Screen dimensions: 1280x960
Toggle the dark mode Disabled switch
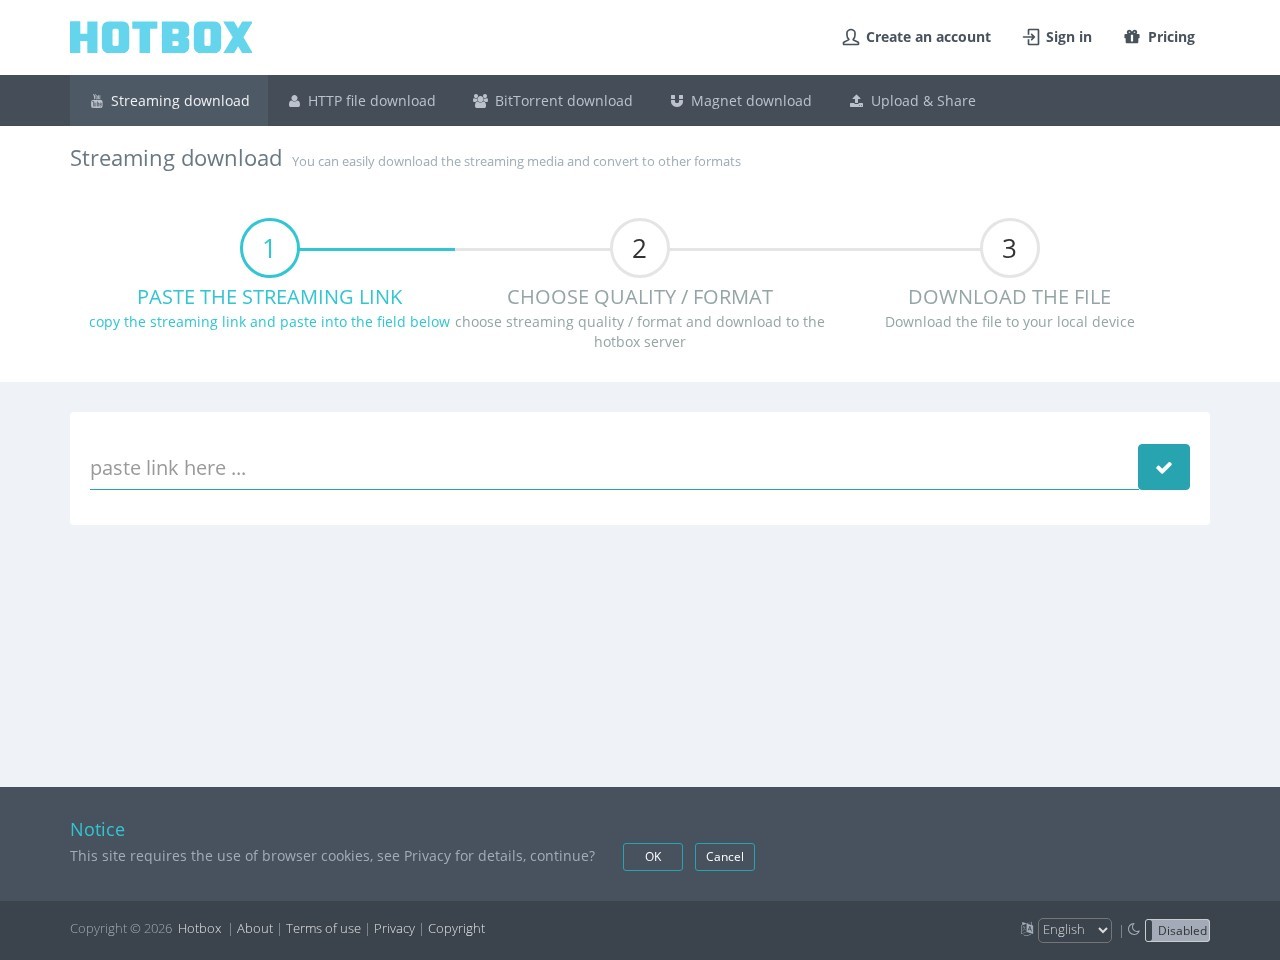tap(1177, 930)
